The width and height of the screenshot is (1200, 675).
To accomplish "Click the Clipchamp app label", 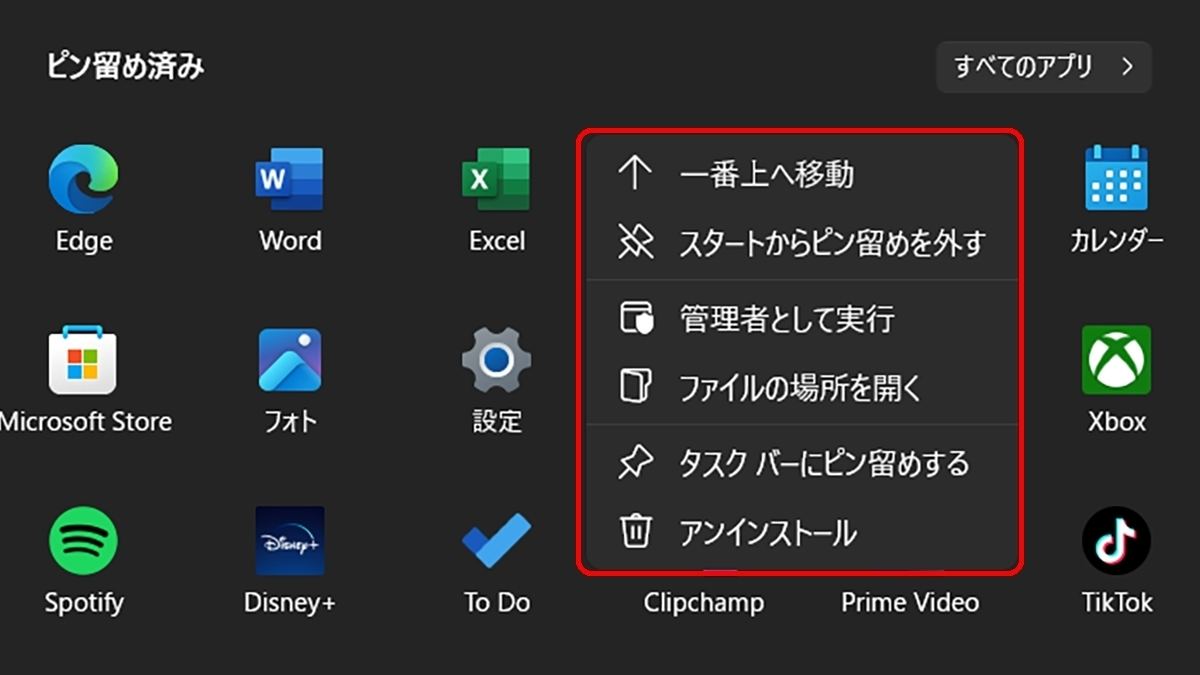I will tap(703, 602).
